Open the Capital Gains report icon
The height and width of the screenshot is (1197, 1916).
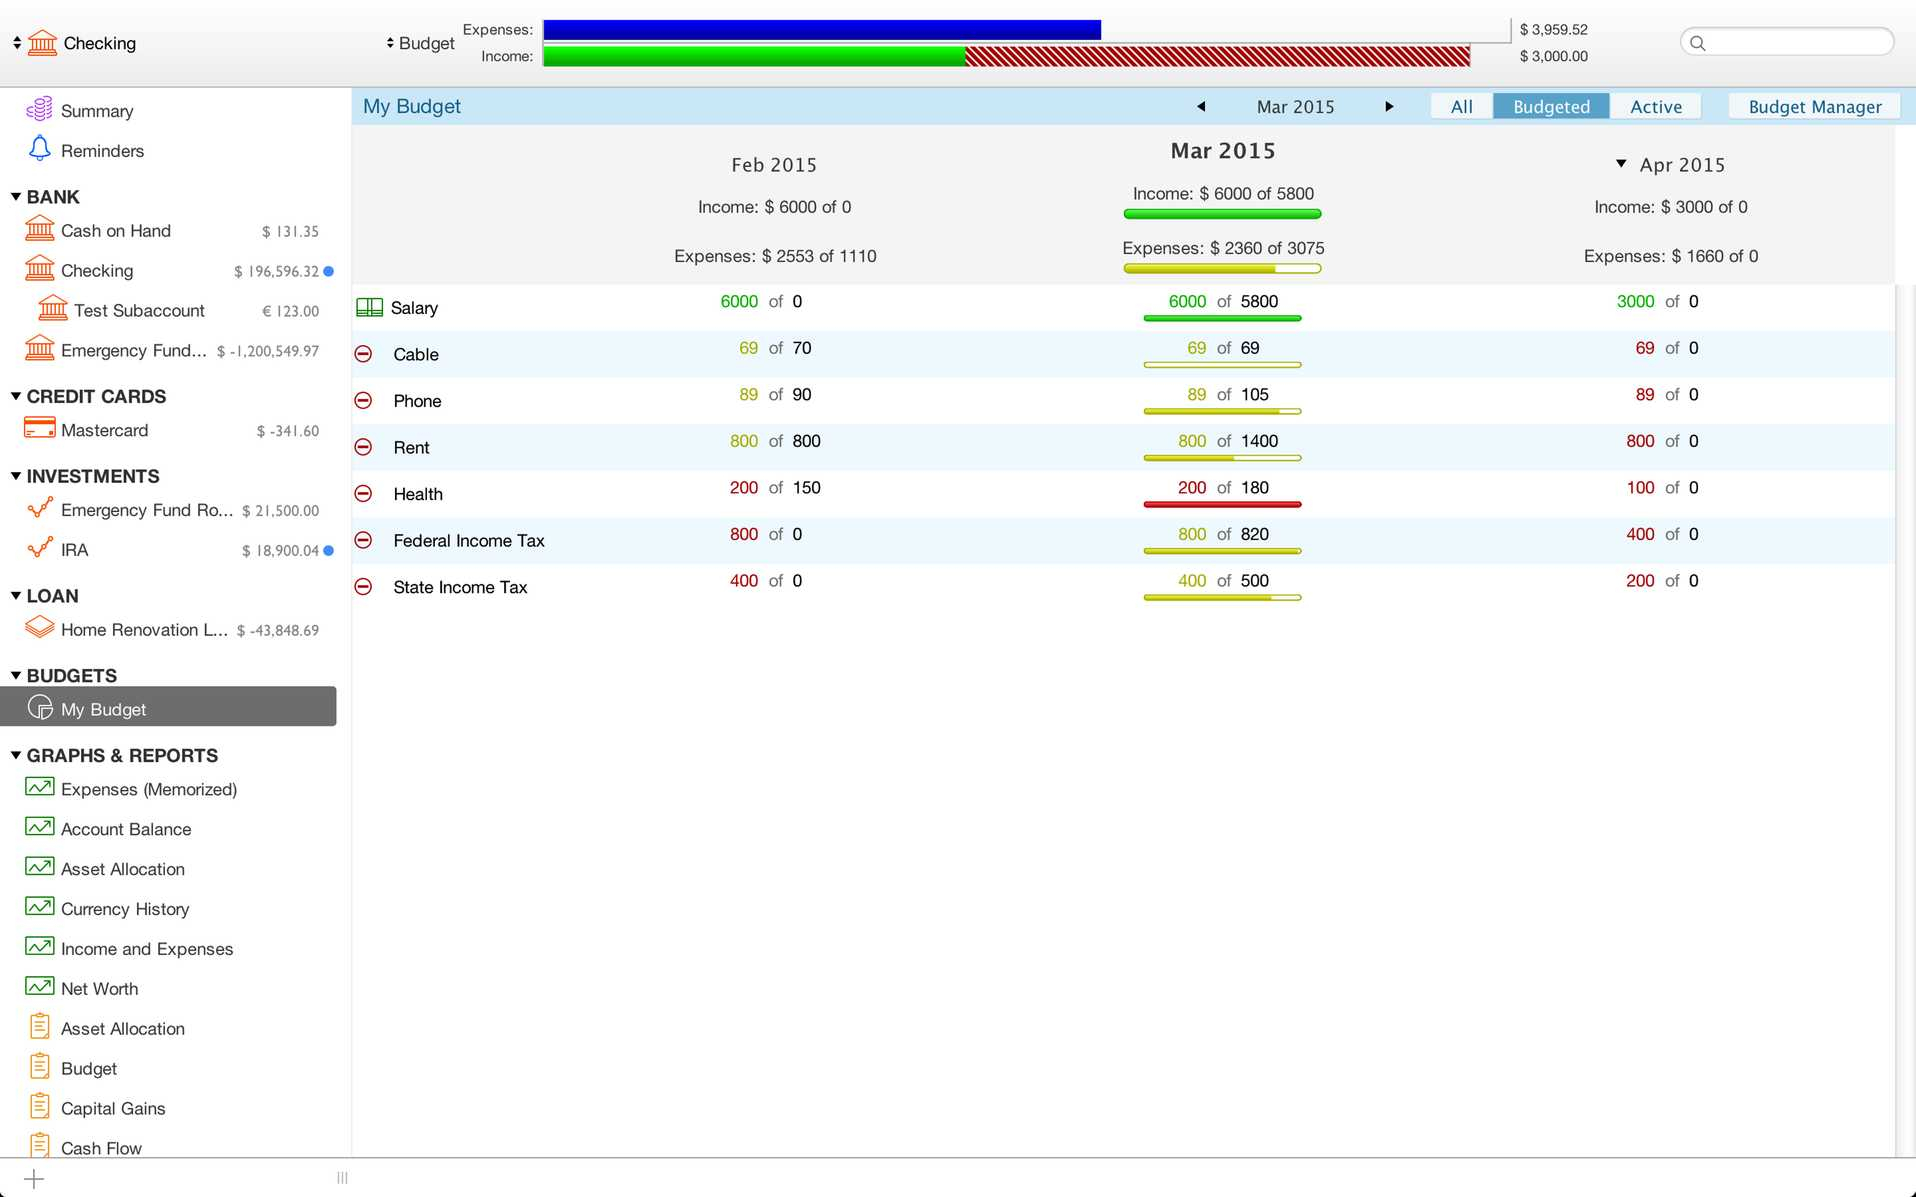(39, 1106)
